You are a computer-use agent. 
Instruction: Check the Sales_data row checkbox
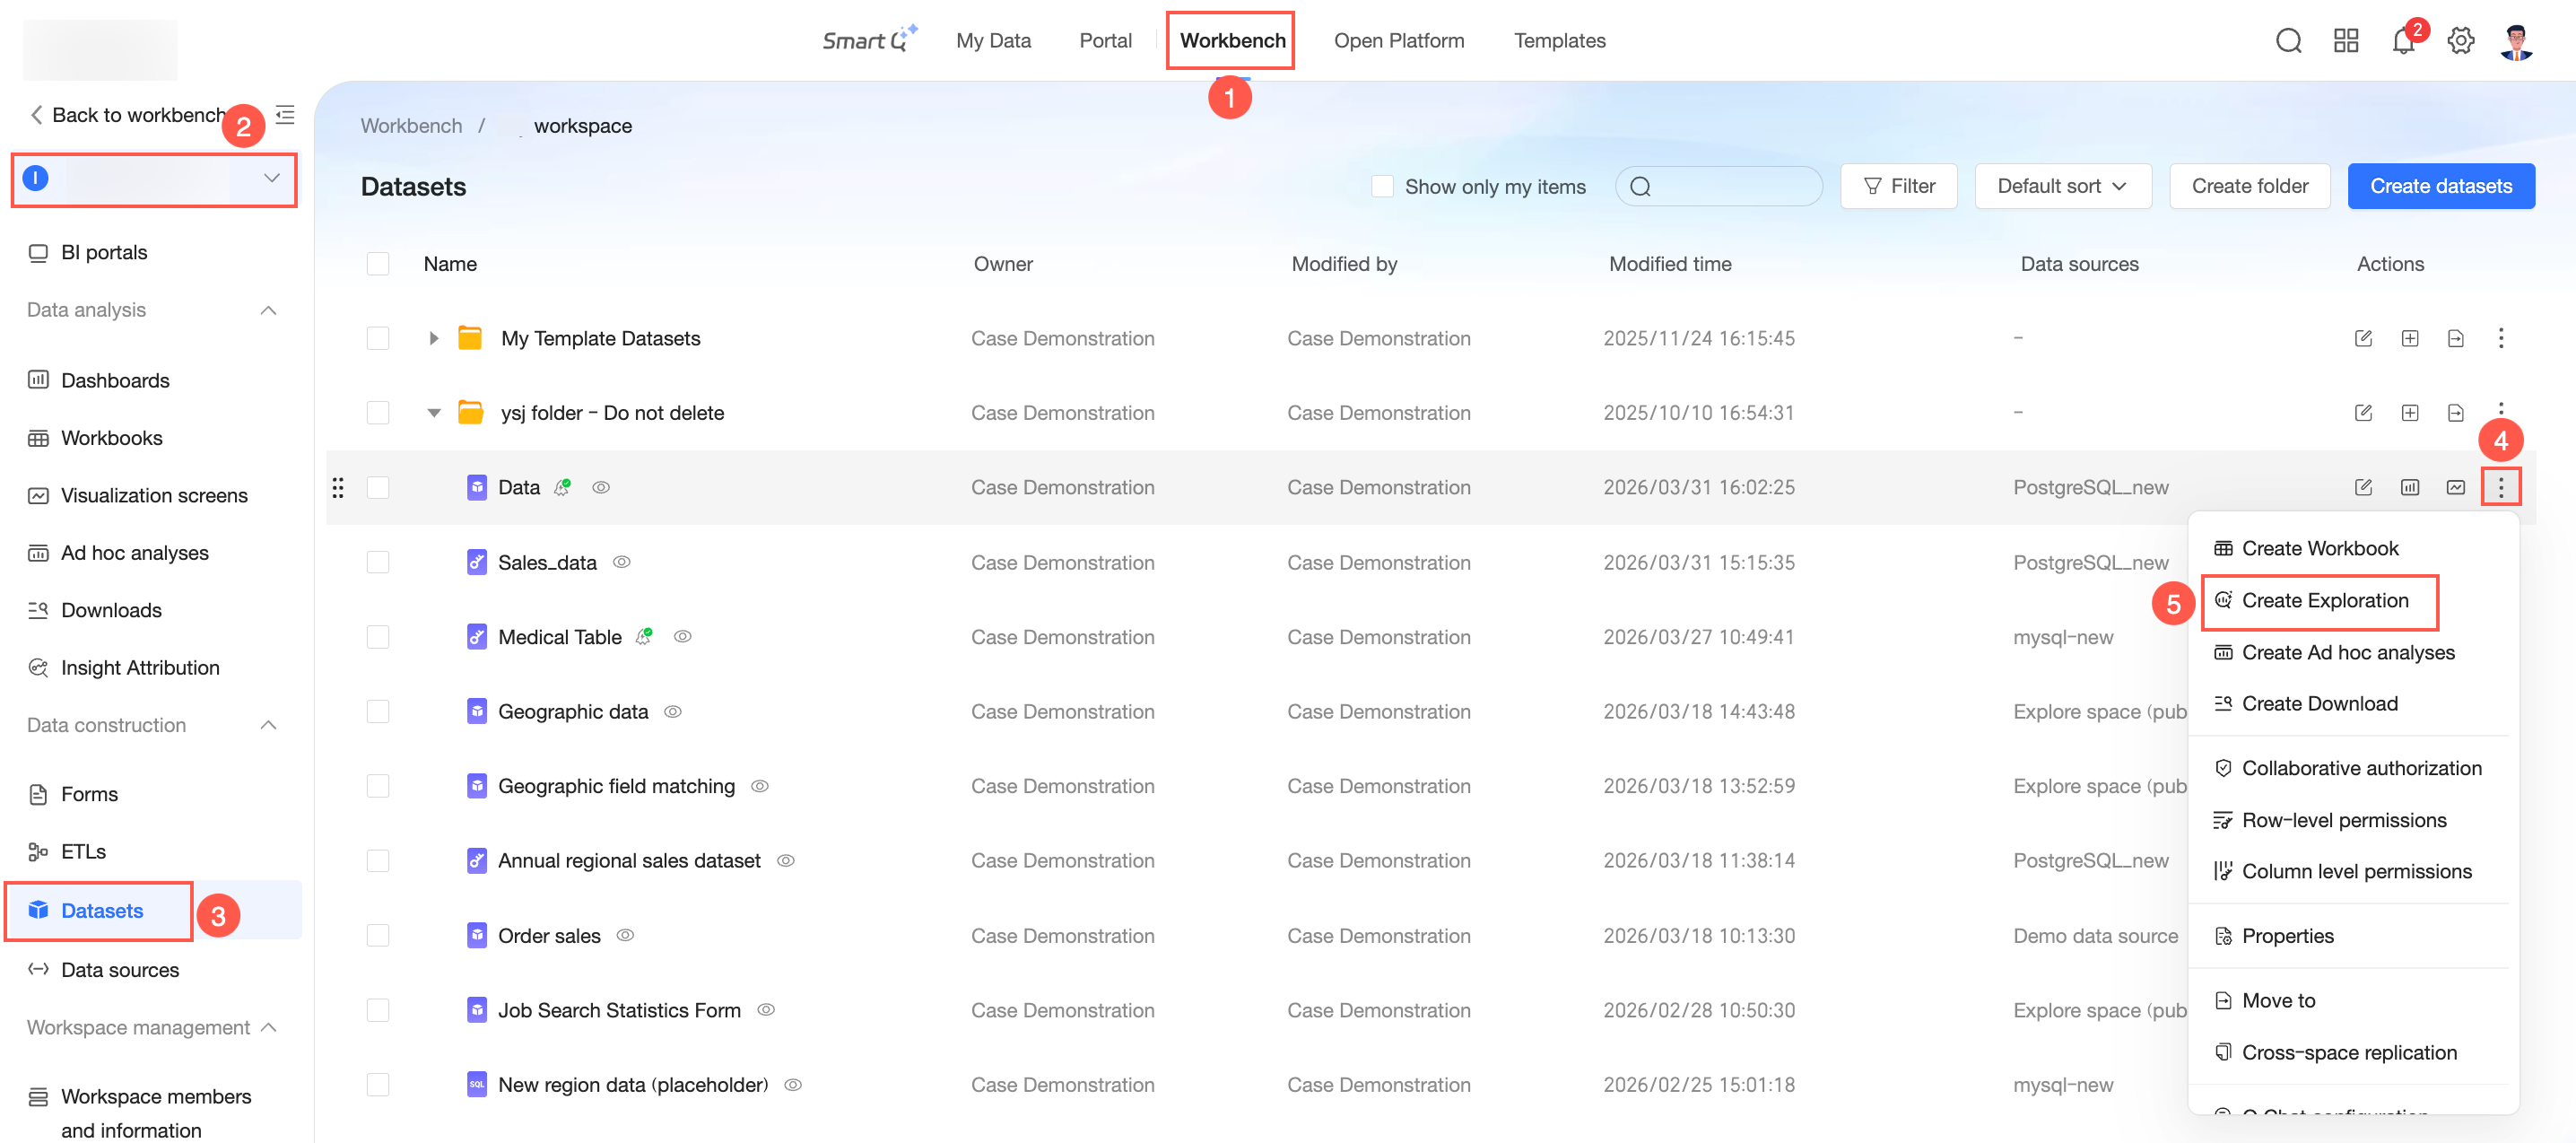pyautogui.click(x=378, y=562)
